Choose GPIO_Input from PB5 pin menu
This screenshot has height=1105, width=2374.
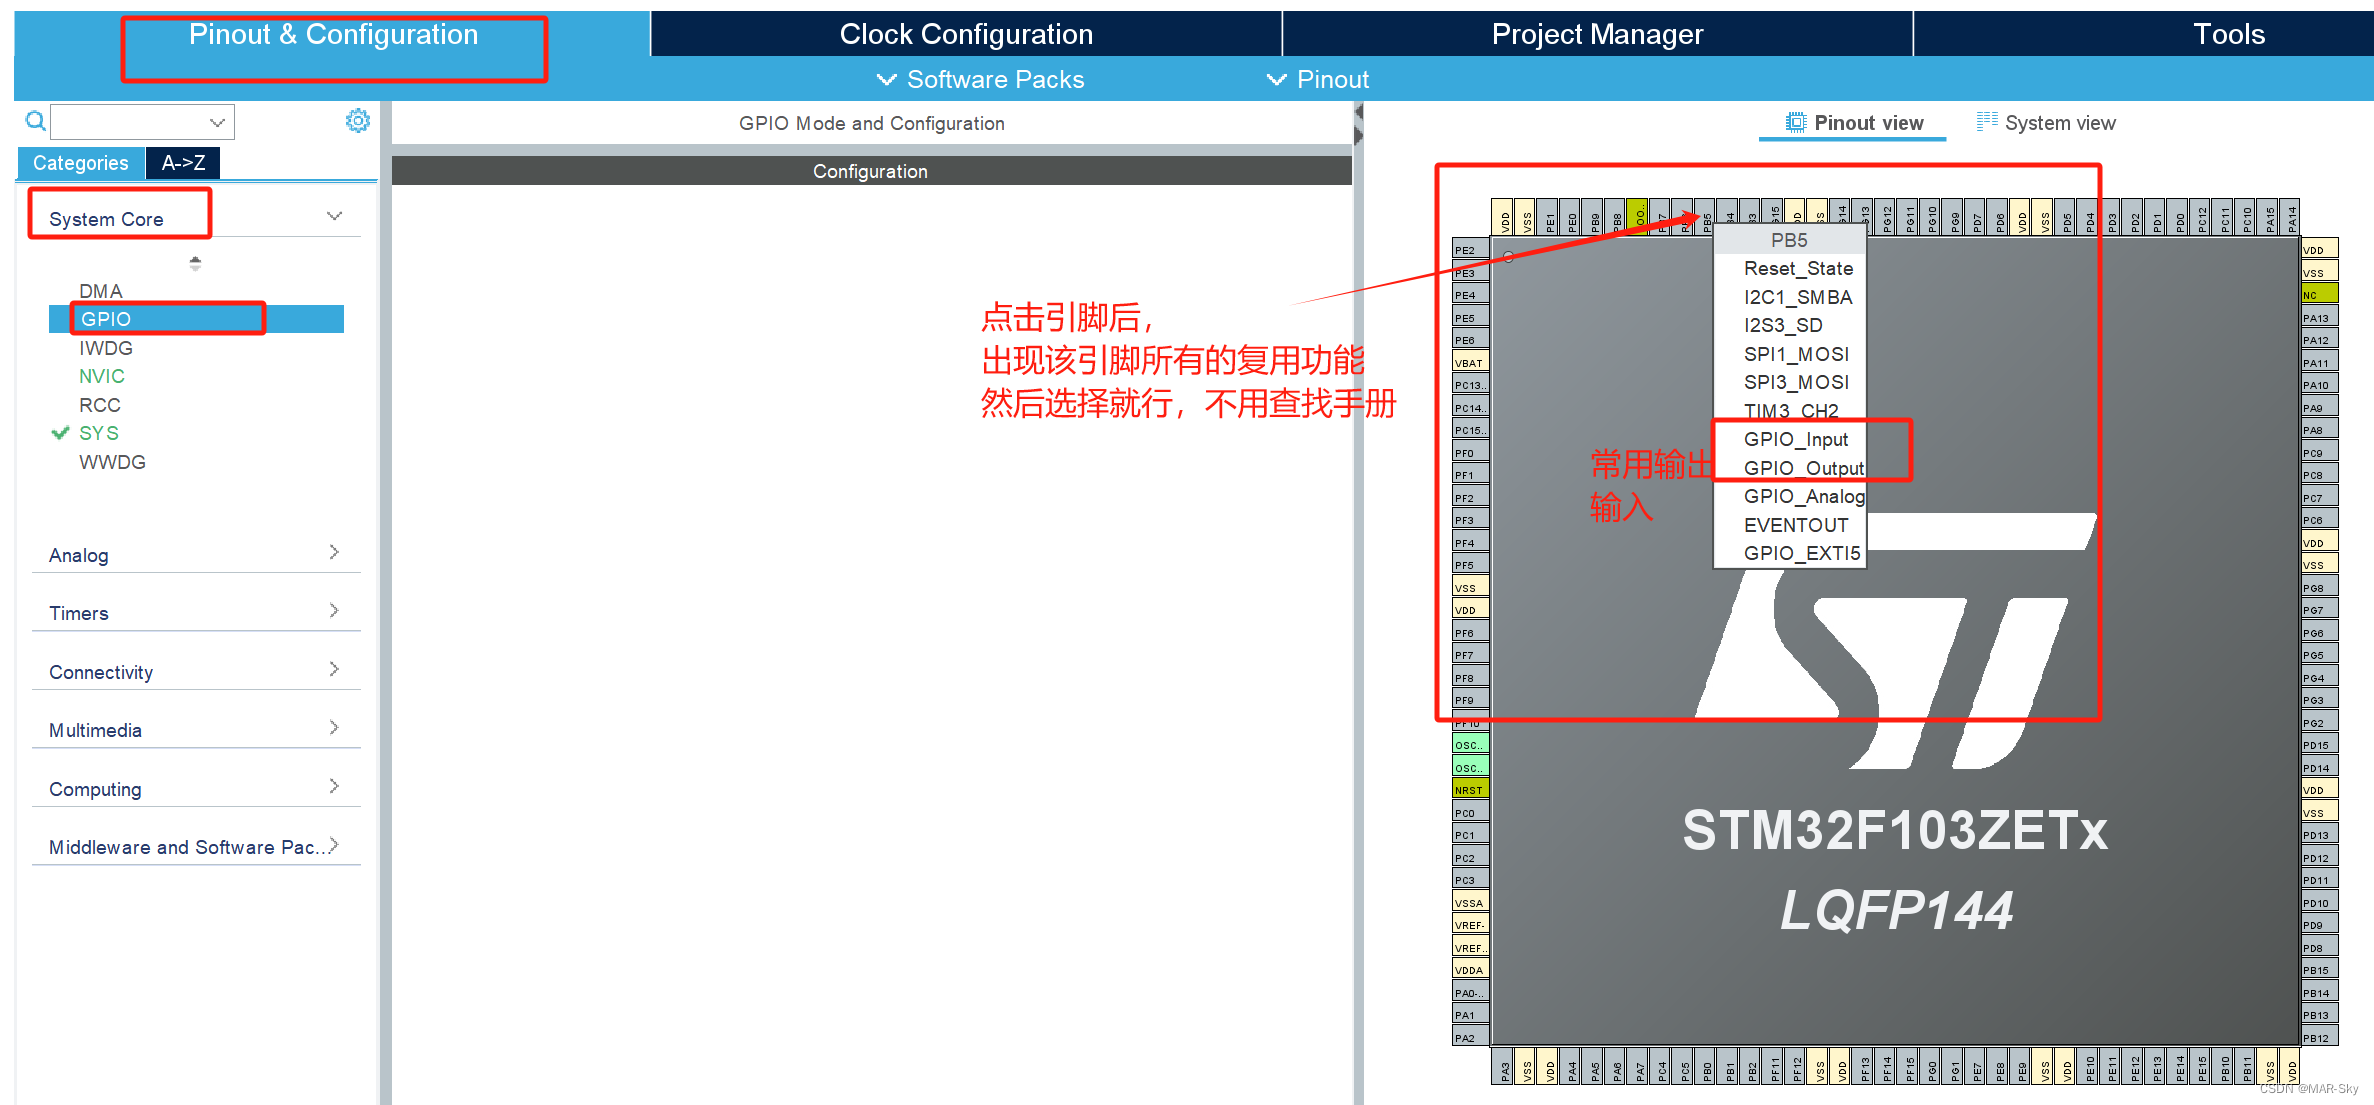1796,439
